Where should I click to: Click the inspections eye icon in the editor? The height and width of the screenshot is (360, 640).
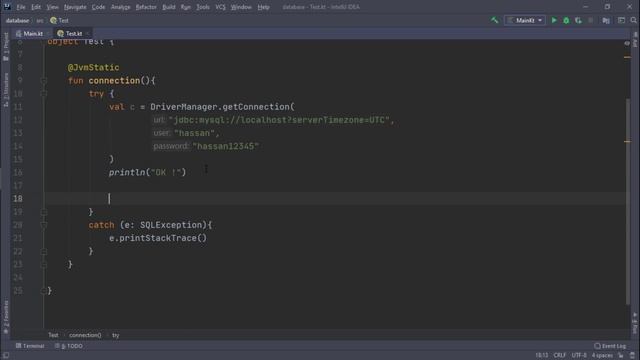tap(627, 43)
